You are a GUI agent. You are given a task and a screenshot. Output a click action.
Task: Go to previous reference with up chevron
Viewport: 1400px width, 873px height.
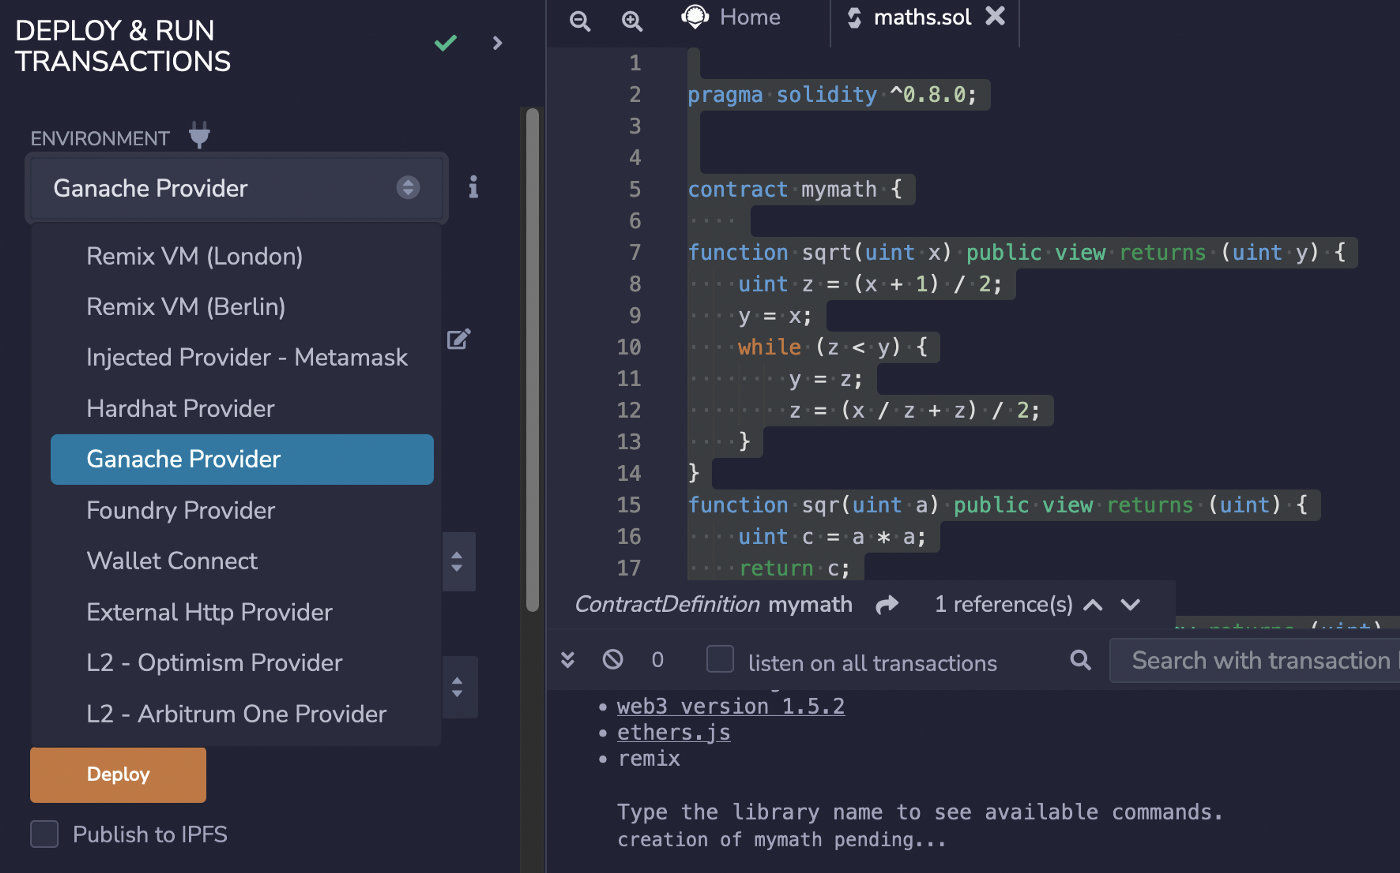1093,604
